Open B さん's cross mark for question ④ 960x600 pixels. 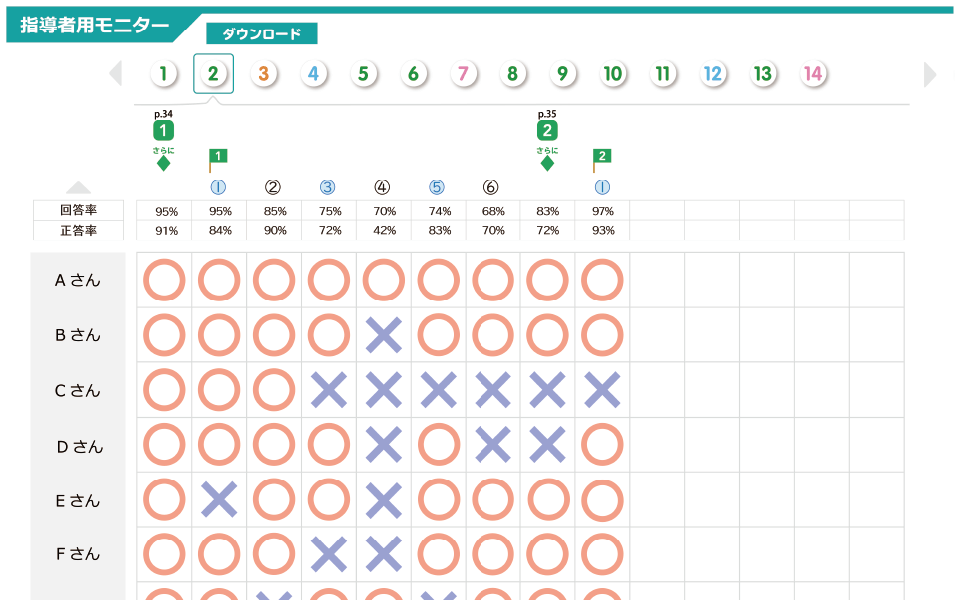pyautogui.click(x=384, y=335)
